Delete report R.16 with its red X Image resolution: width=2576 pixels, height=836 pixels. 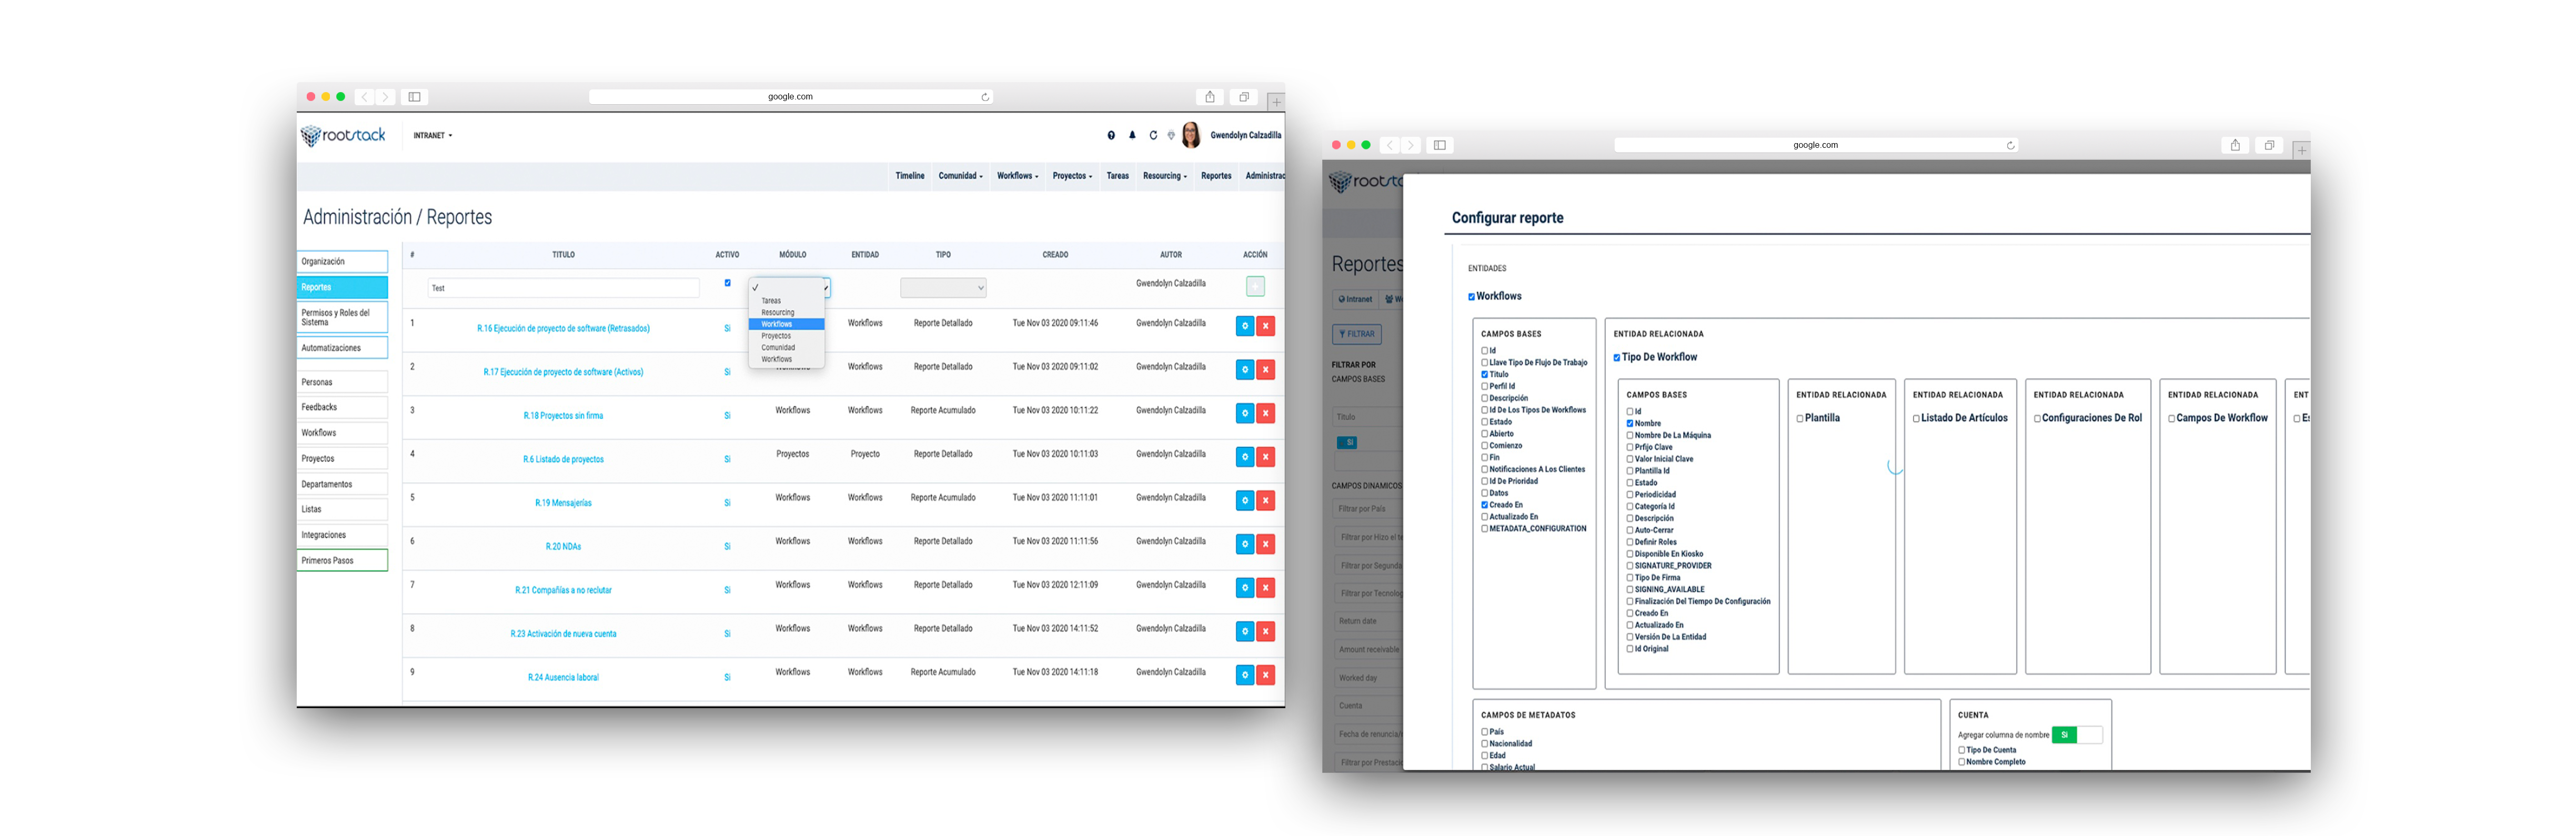1265,326
